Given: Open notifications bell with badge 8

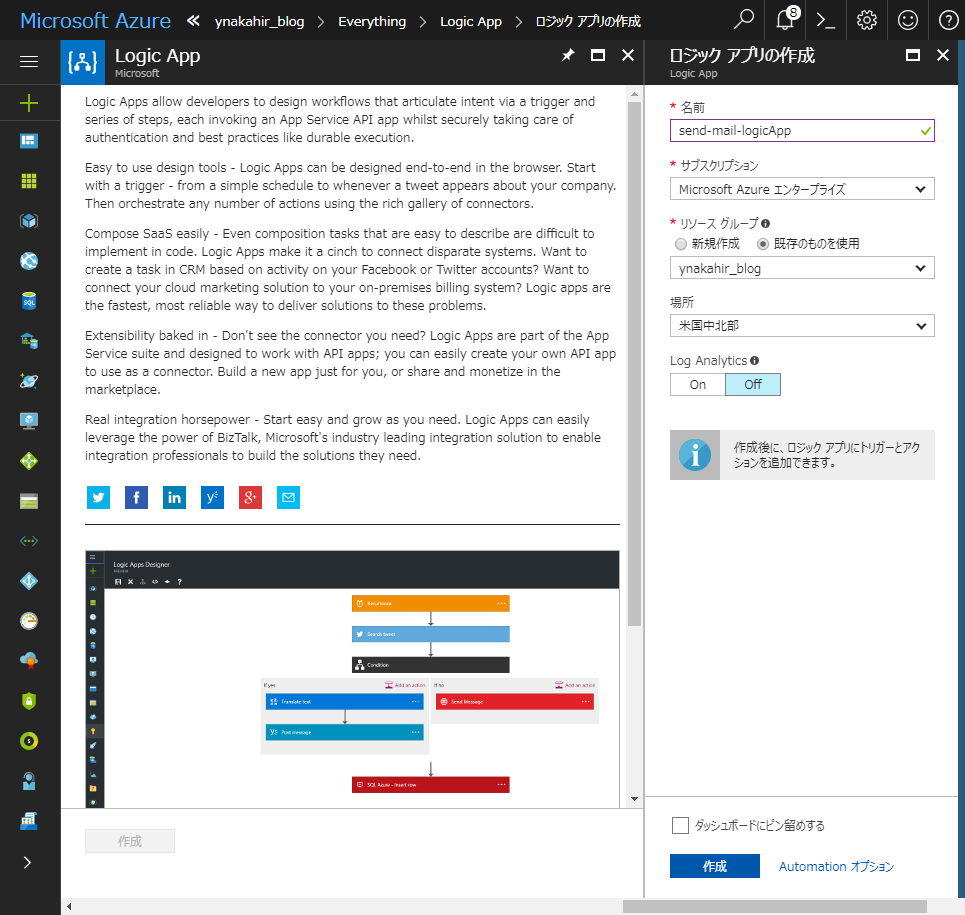Looking at the screenshot, I should click(x=785, y=20).
